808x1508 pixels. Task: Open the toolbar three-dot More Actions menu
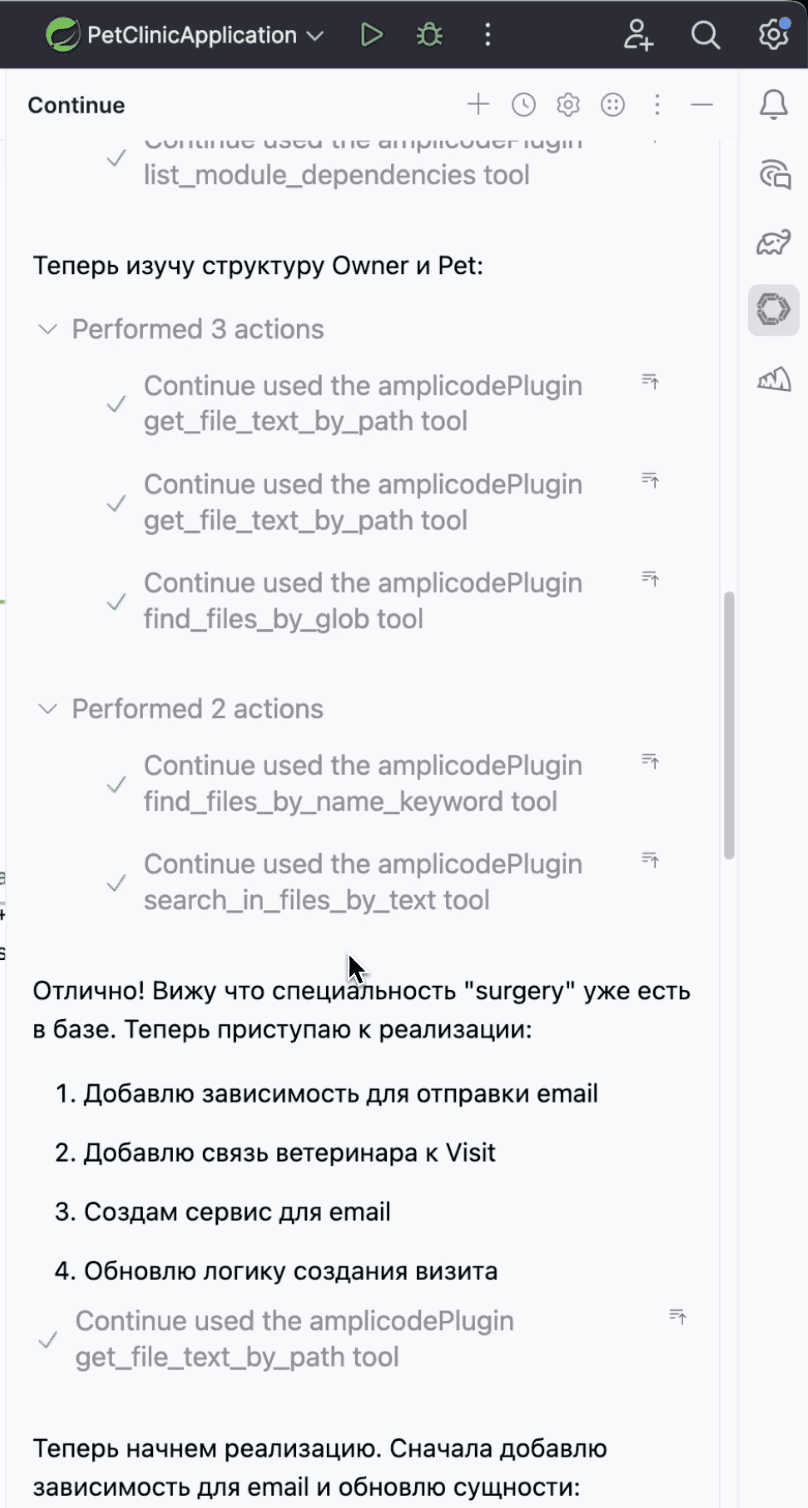pyautogui.click(x=487, y=34)
